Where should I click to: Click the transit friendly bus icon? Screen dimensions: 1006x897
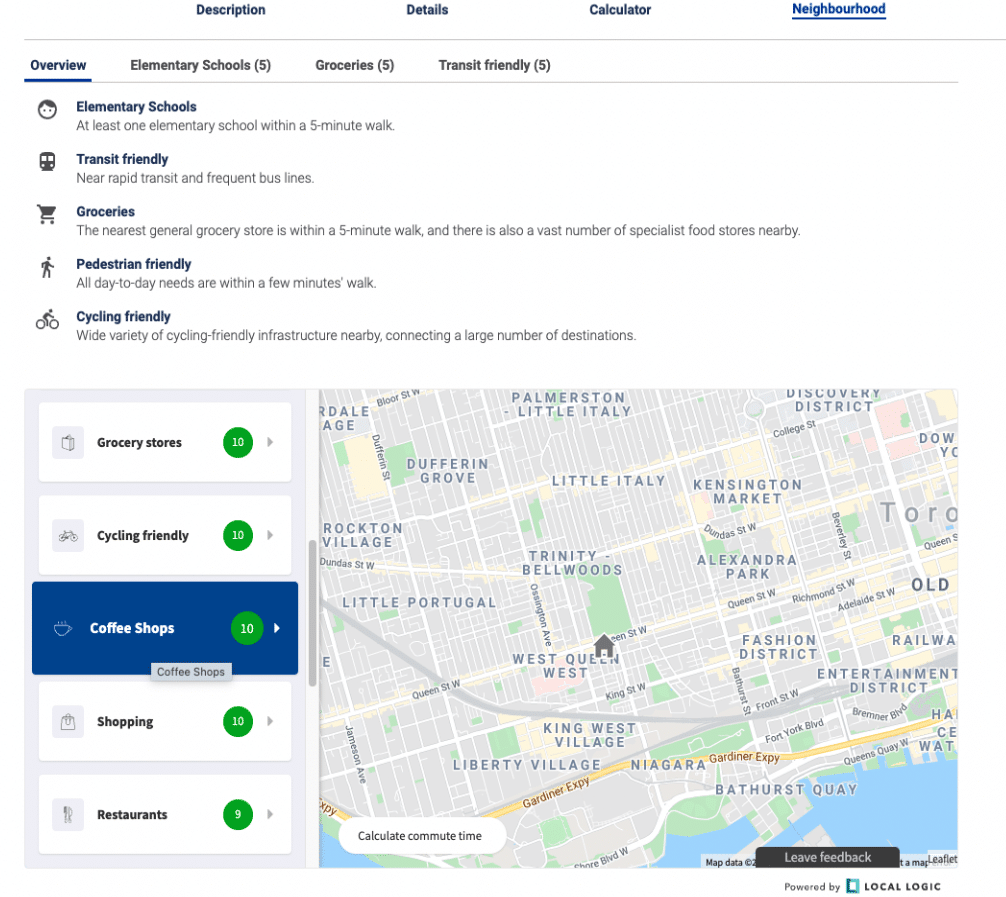coord(47,162)
